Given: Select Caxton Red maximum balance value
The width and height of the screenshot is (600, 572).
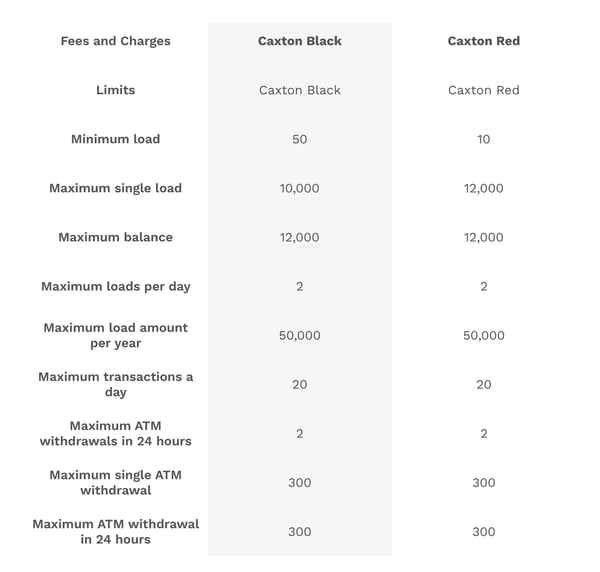Looking at the screenshot, I should pyautogui.click(x=484, y=237).
